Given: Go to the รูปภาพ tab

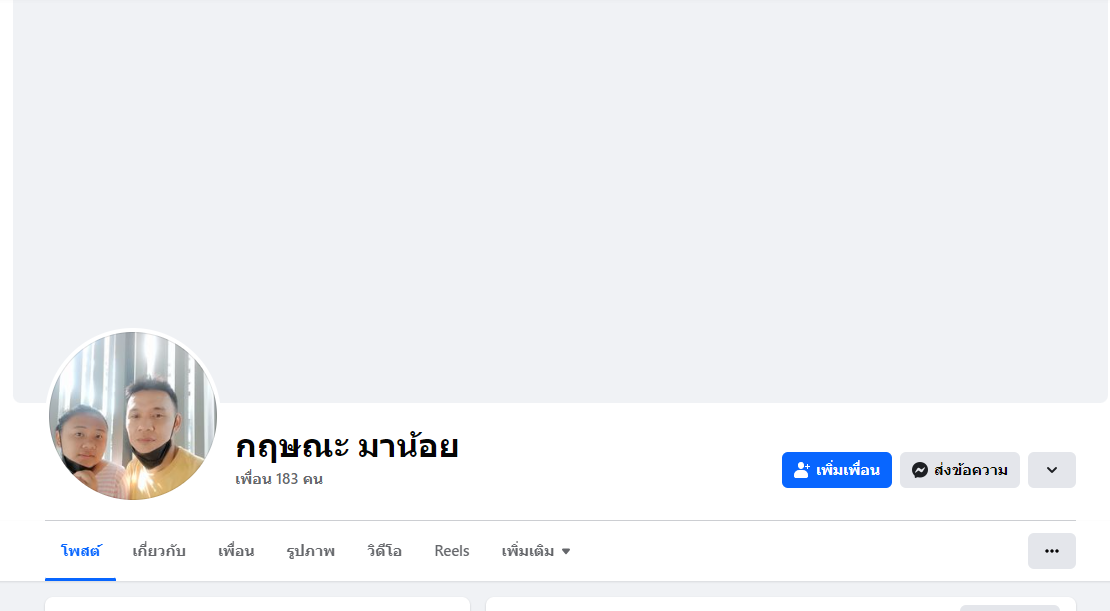Looking at the screenshot, I should [x=310, y=551].
